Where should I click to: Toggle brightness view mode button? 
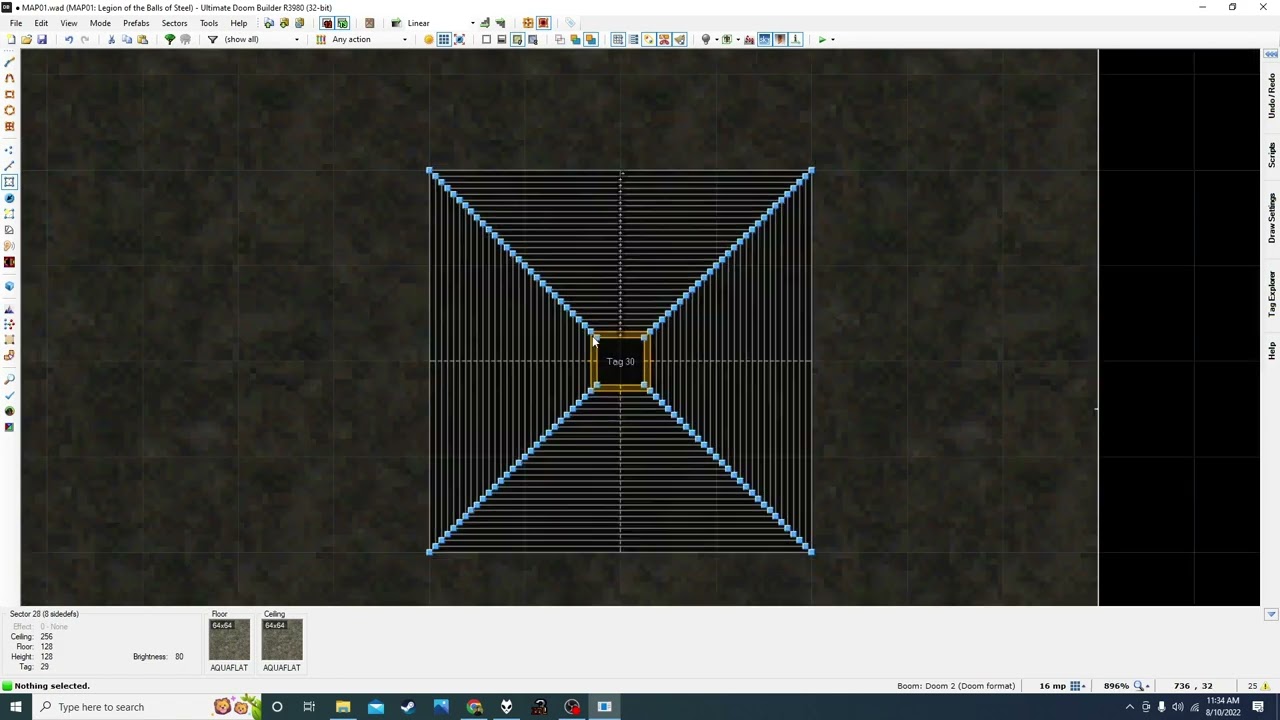[x=502, y=39]
